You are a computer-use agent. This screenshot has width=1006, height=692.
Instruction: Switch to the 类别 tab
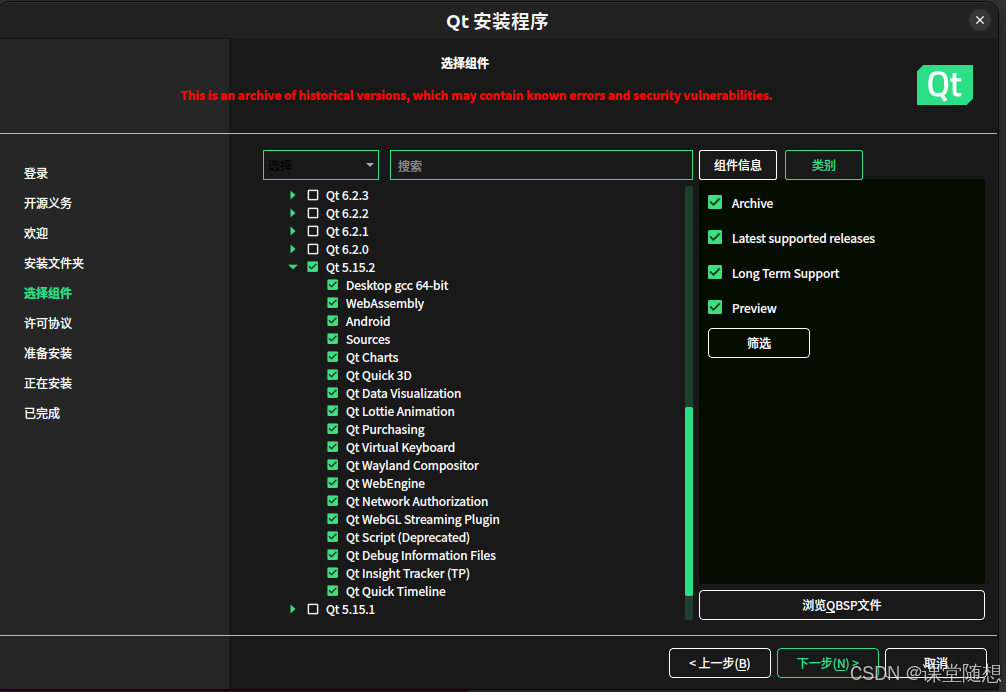pyautogui.click(x=824, y=165)
